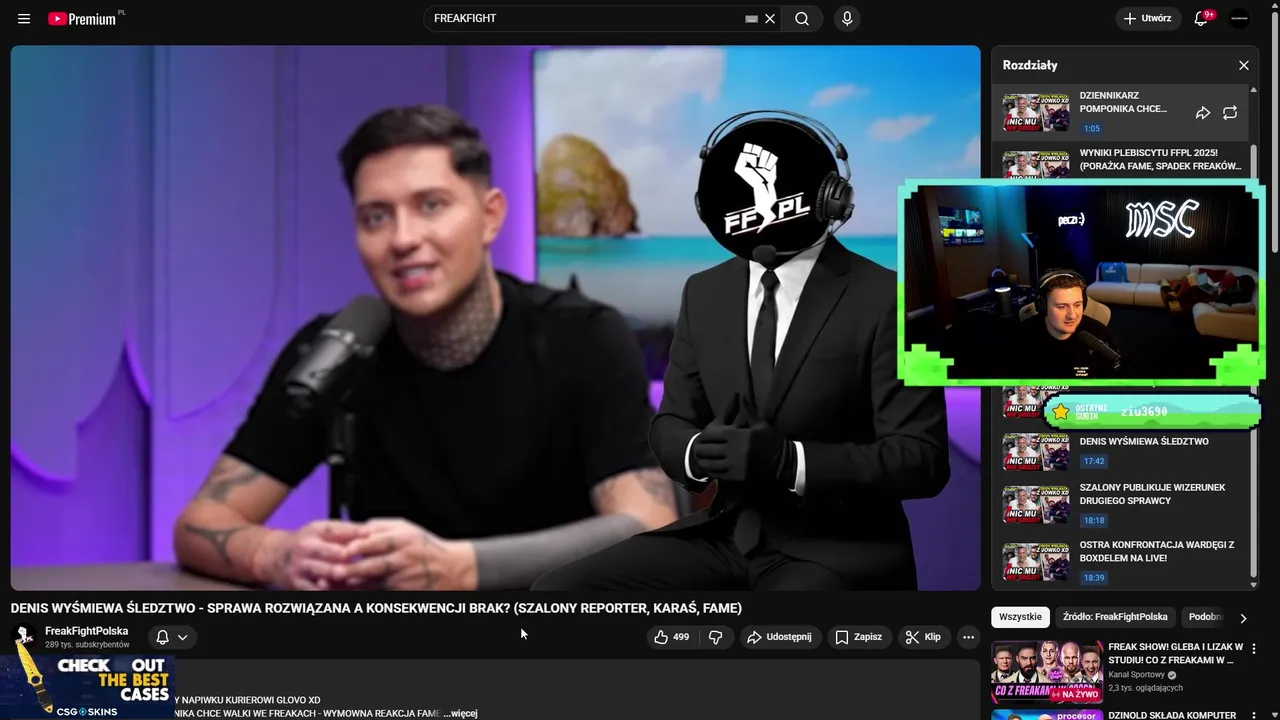
Task: Click the CSG Skins CHECK OUT banner
Action: tap(88, 687)
